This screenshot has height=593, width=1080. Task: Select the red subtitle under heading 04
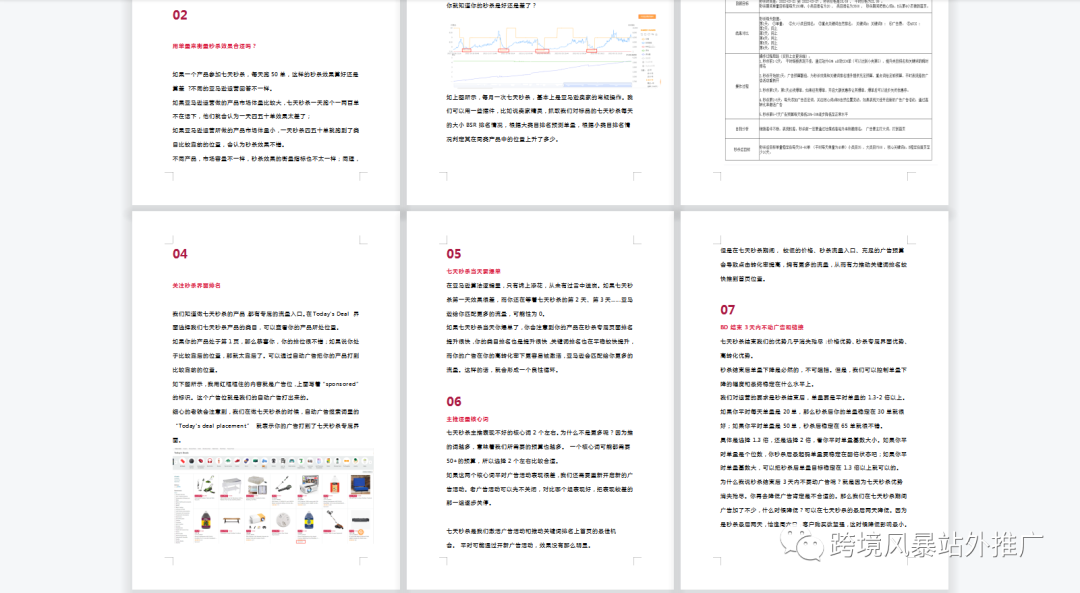[196, 285]
